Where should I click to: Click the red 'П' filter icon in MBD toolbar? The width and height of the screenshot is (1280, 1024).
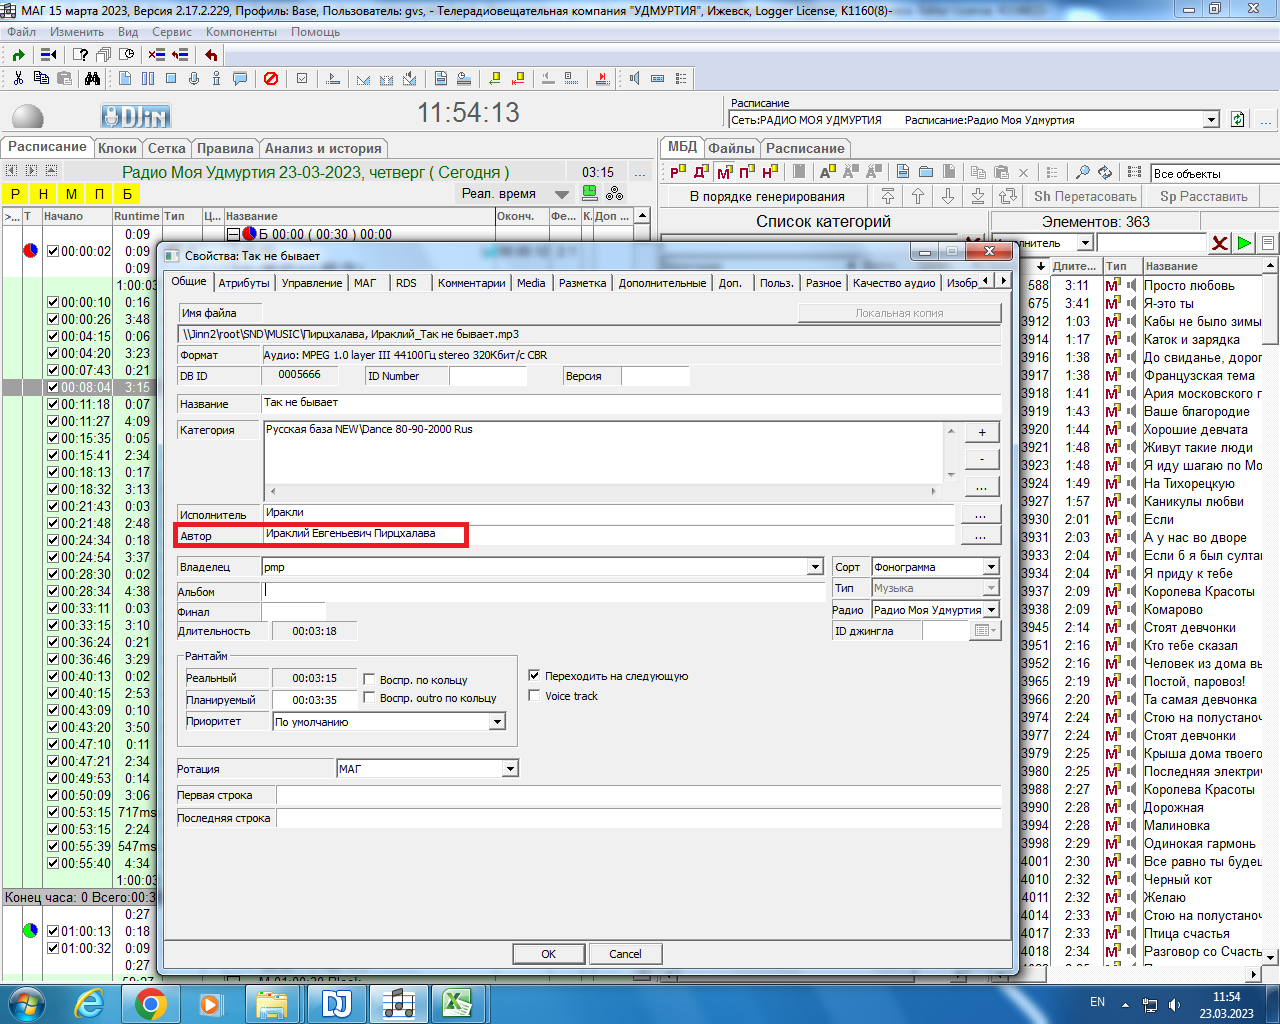(x=747, y=172)
